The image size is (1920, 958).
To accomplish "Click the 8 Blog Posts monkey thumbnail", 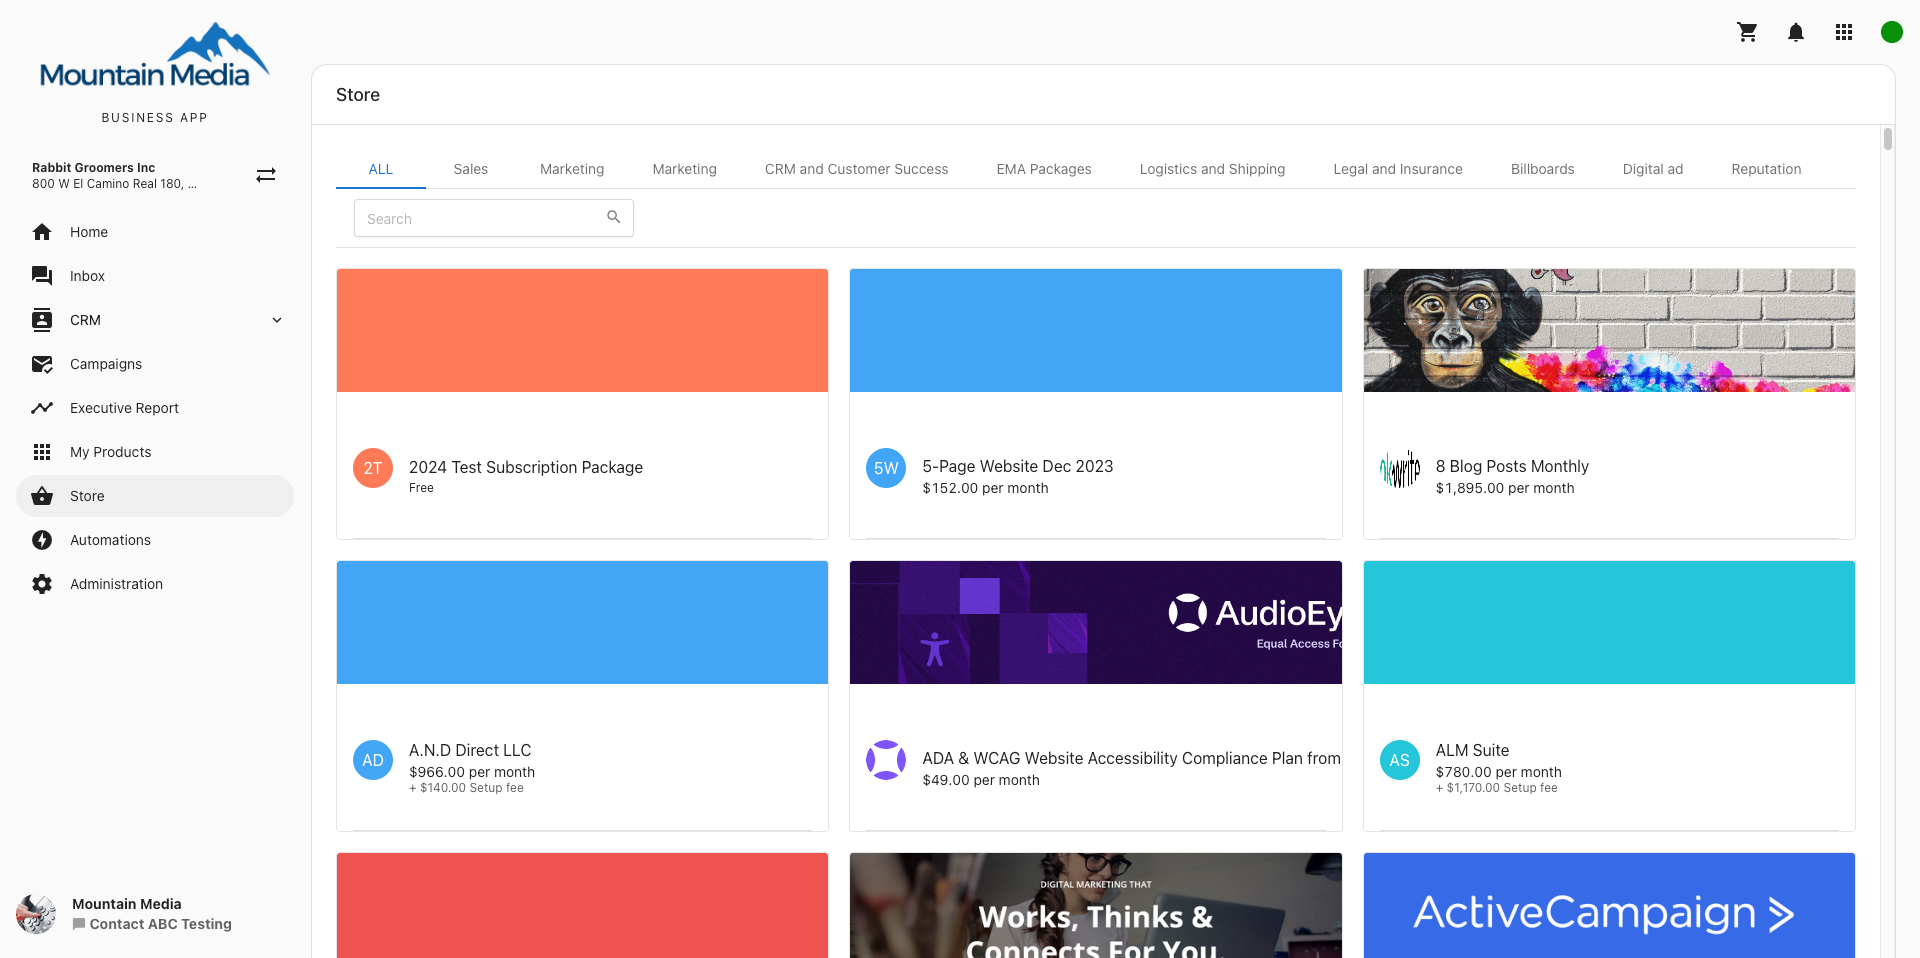I will click(x=1608, y=330).
